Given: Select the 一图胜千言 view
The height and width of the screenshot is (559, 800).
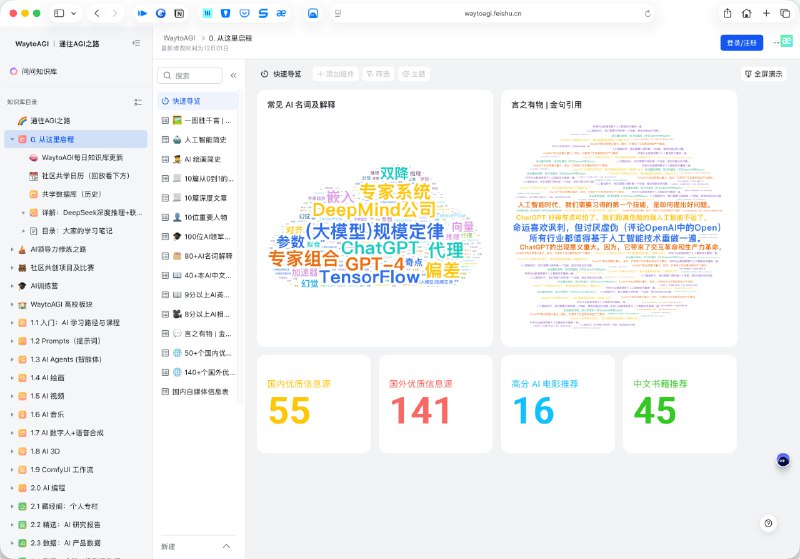Looking at the screenshot, I should click(197, 120).
